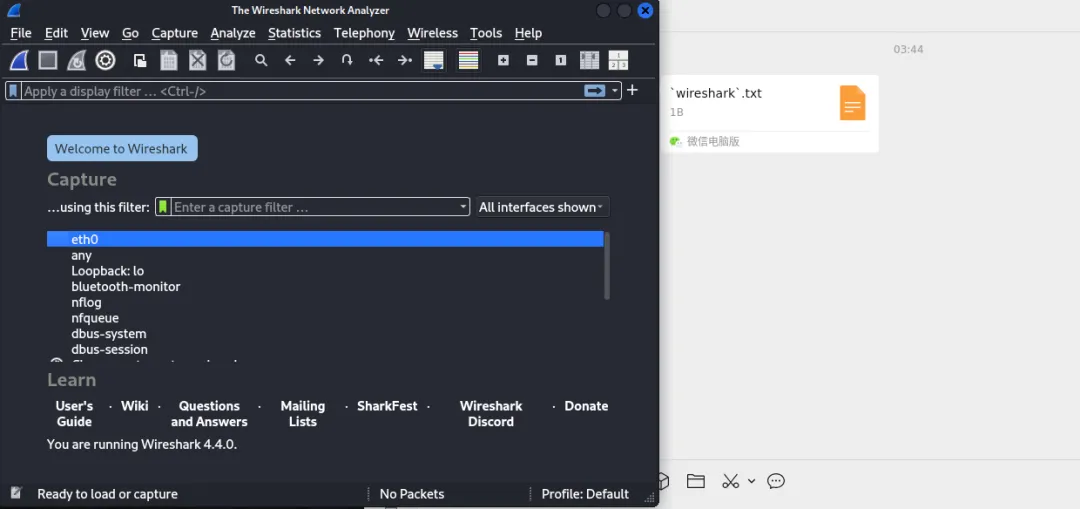This screenshot has width=1080, height=509.
Task: Zoom out main window text
Action: [532, 61]
